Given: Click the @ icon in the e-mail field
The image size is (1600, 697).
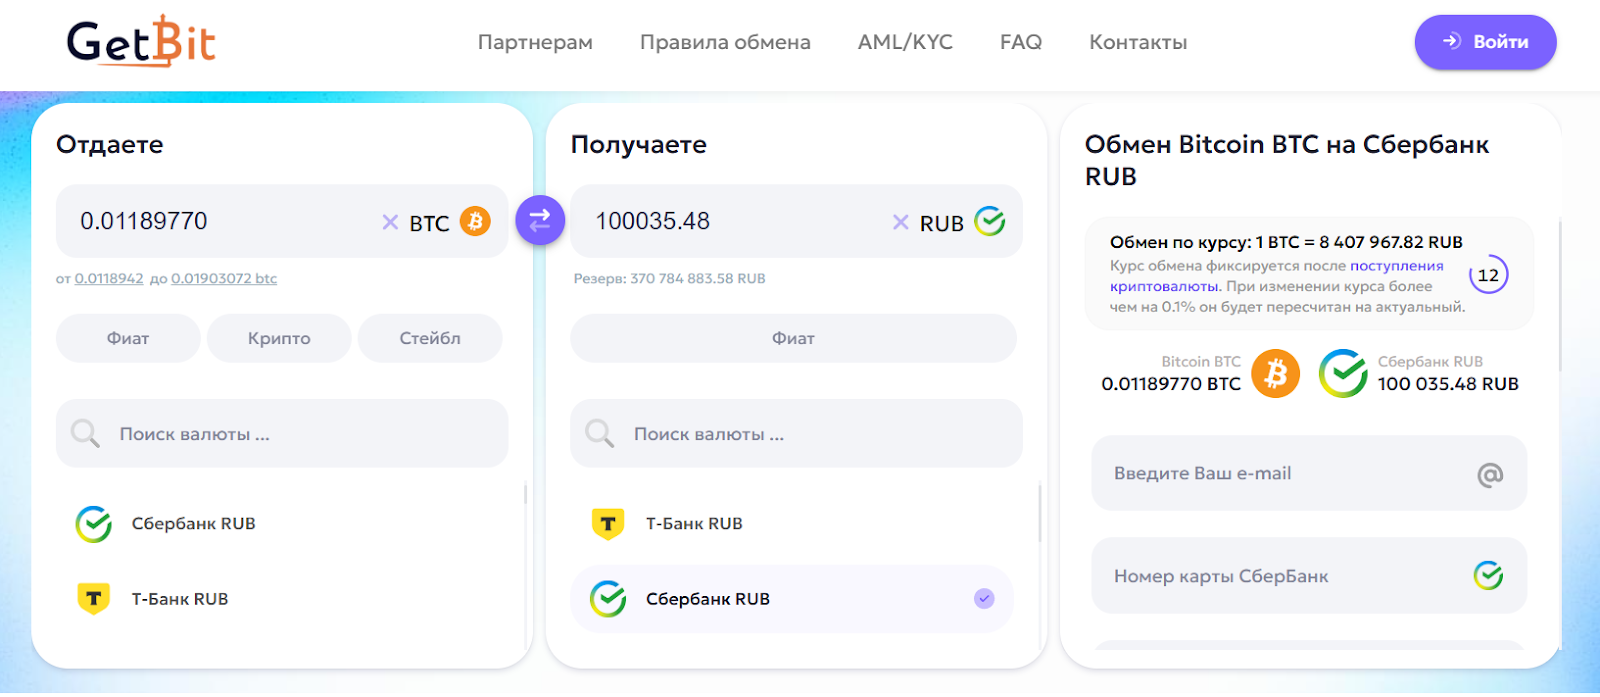Looking at the screenshot, I should tap(1490, 474).
